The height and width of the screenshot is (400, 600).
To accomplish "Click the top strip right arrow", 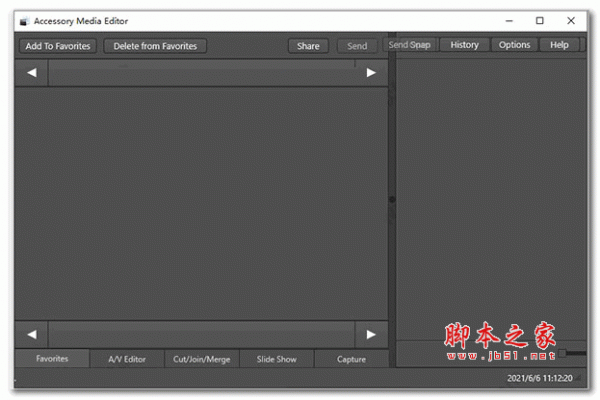I will point(371,73).
